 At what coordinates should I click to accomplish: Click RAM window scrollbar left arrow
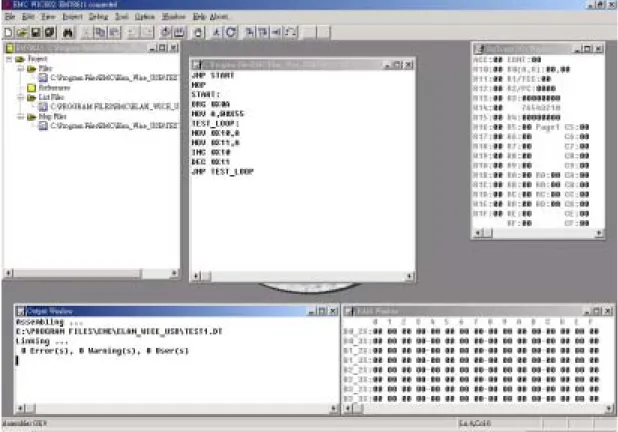pyautogui.click(x=348, y=409)
